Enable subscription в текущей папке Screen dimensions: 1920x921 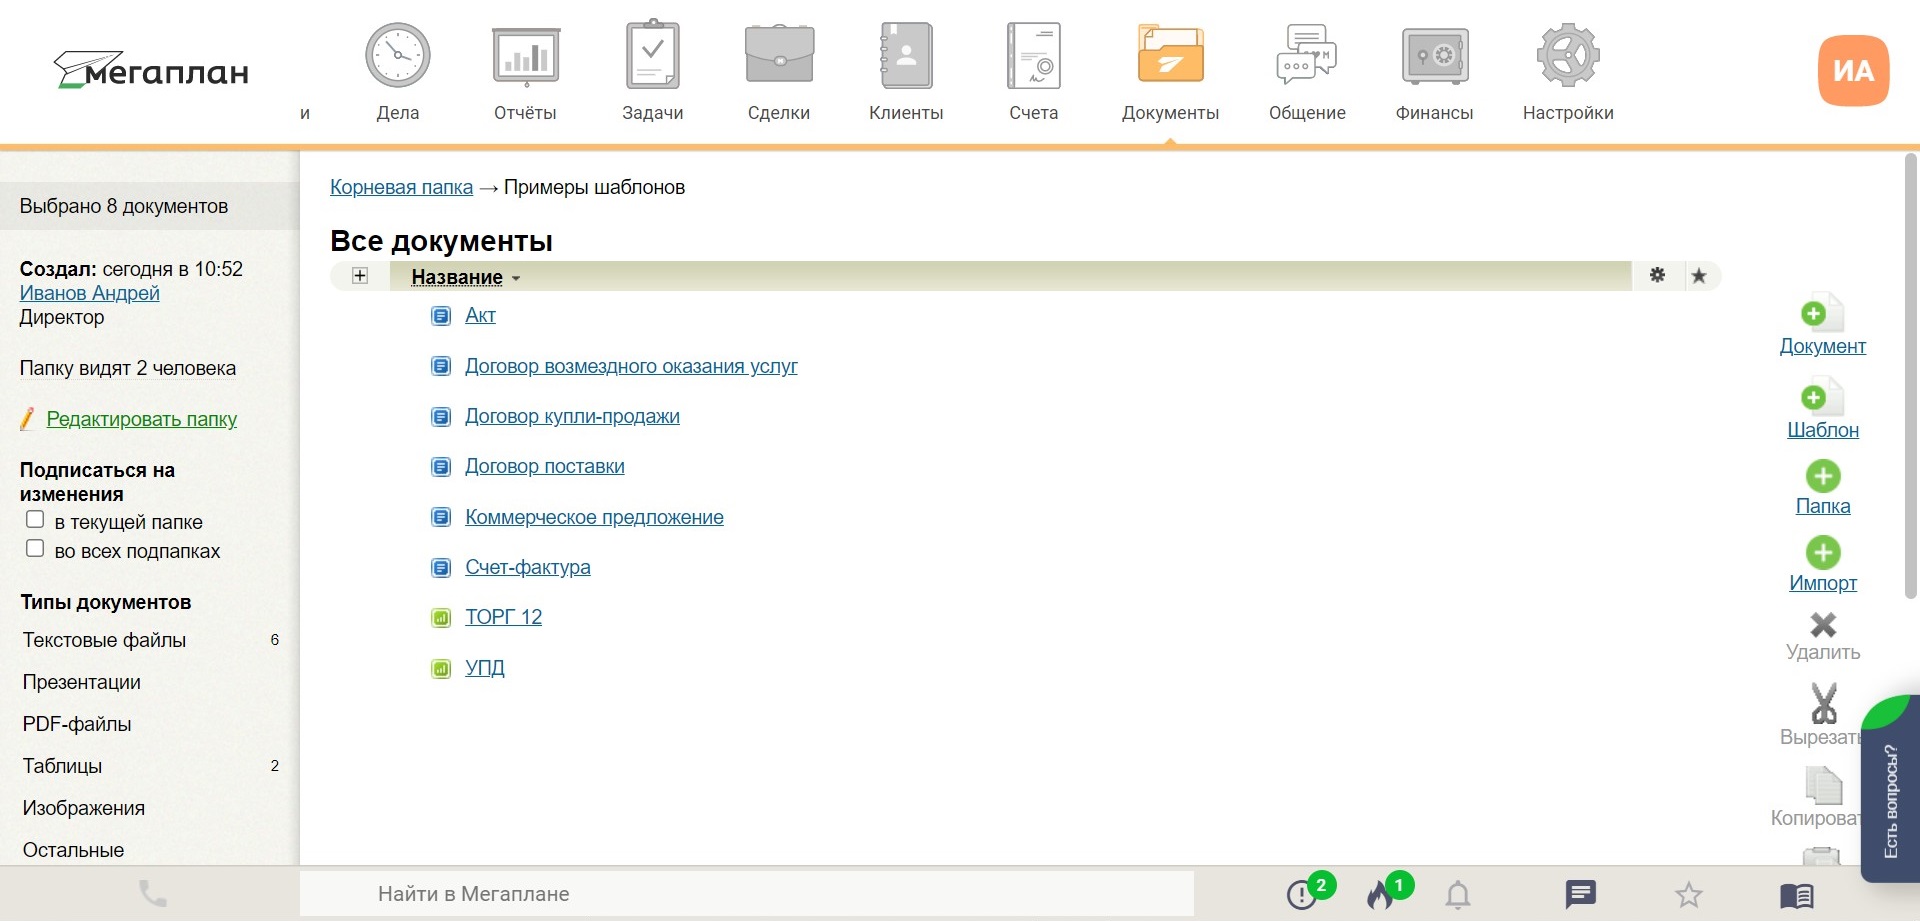tap(35, 520)
